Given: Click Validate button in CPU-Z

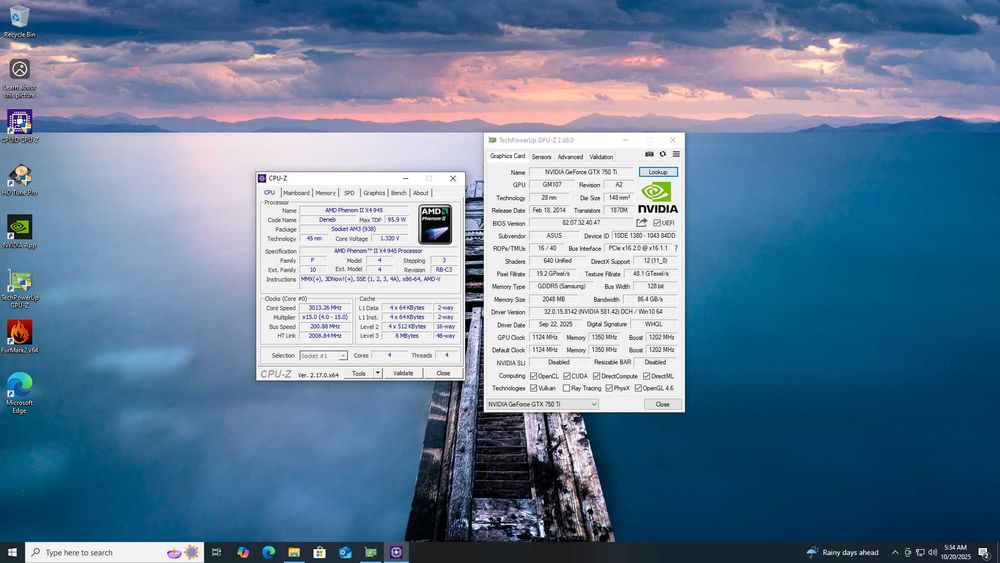Looking at the screenshot, I should pyautogui.click(x=403, y=373).
